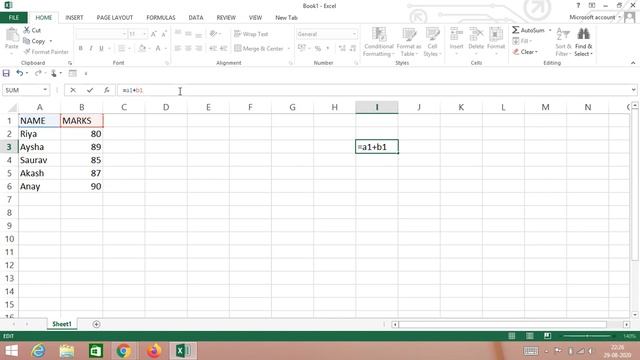
Task: Click the Find & Select binoculars icon
Action: 583,34
